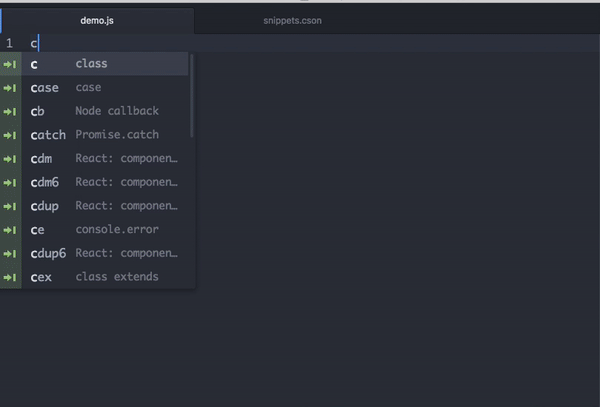This screenshot has width=600, height=407.
Task: Choose the 'cdup6' prefix in the autocomplete list
Action: click(48, 254)
